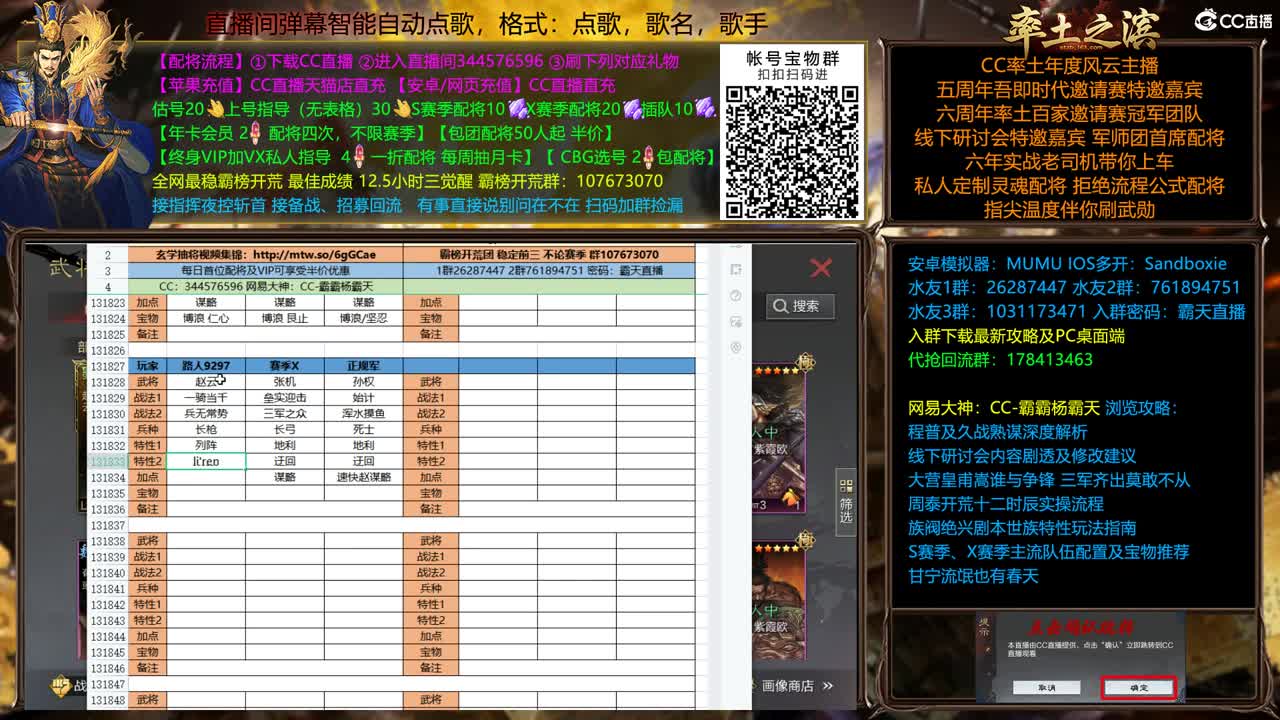
Task: Click the question-mark icon in the spreadsheet side strip
Action: pyautogui.click(x=736, y=295)
